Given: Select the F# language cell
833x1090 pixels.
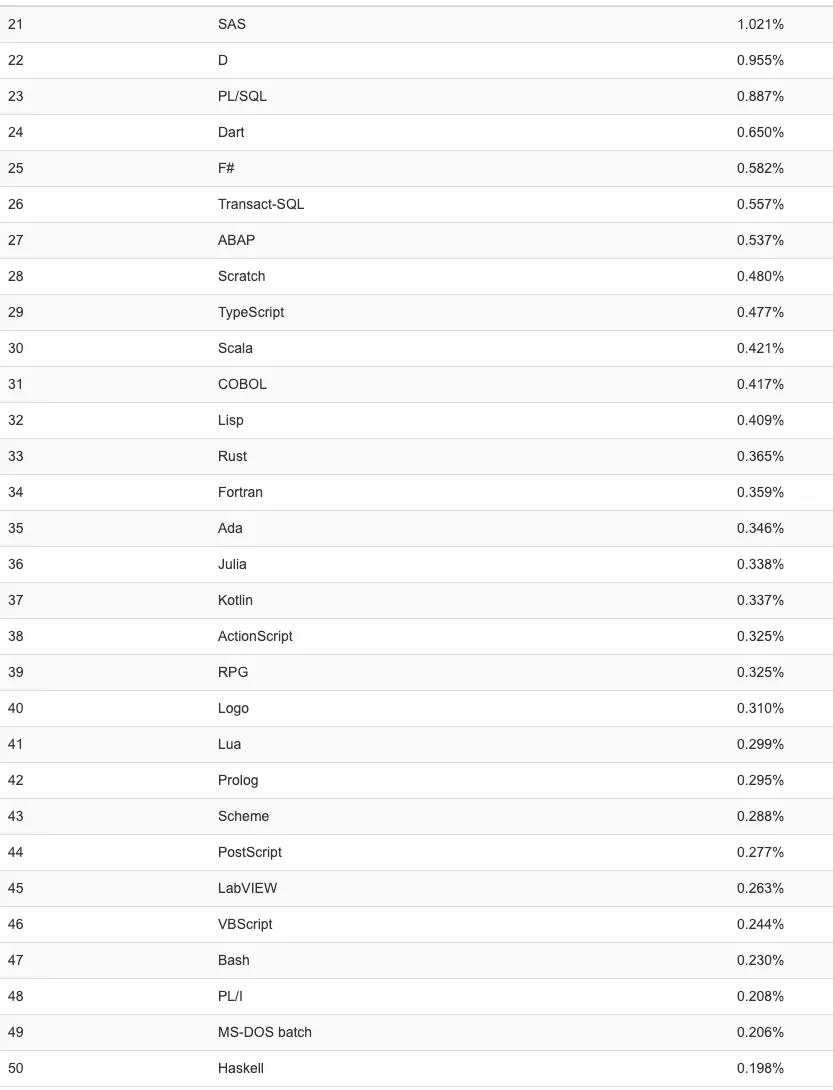Looking at the screenshot, I should click(x=226, y=168).
